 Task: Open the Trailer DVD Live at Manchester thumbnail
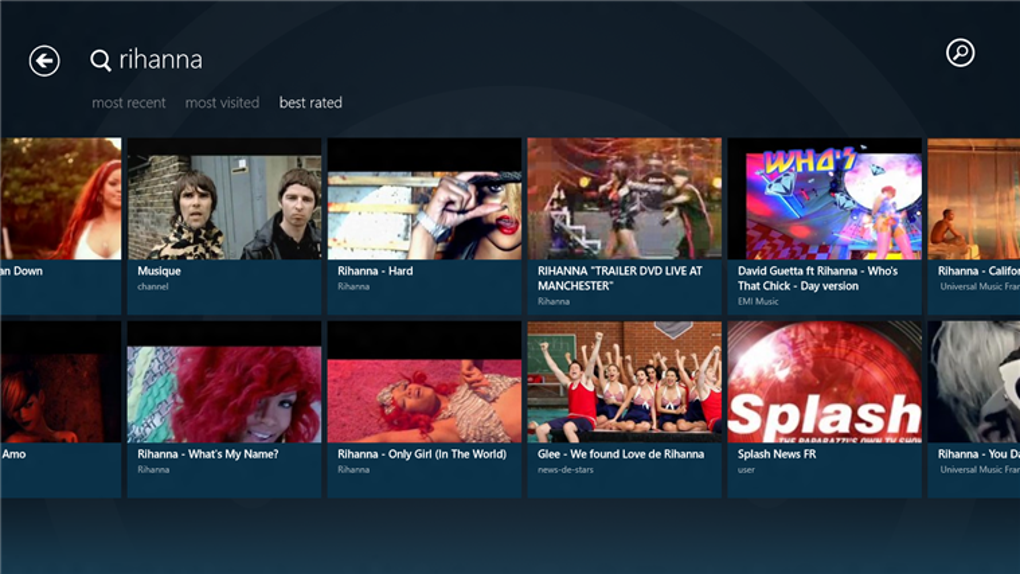(x=624, y=198)
